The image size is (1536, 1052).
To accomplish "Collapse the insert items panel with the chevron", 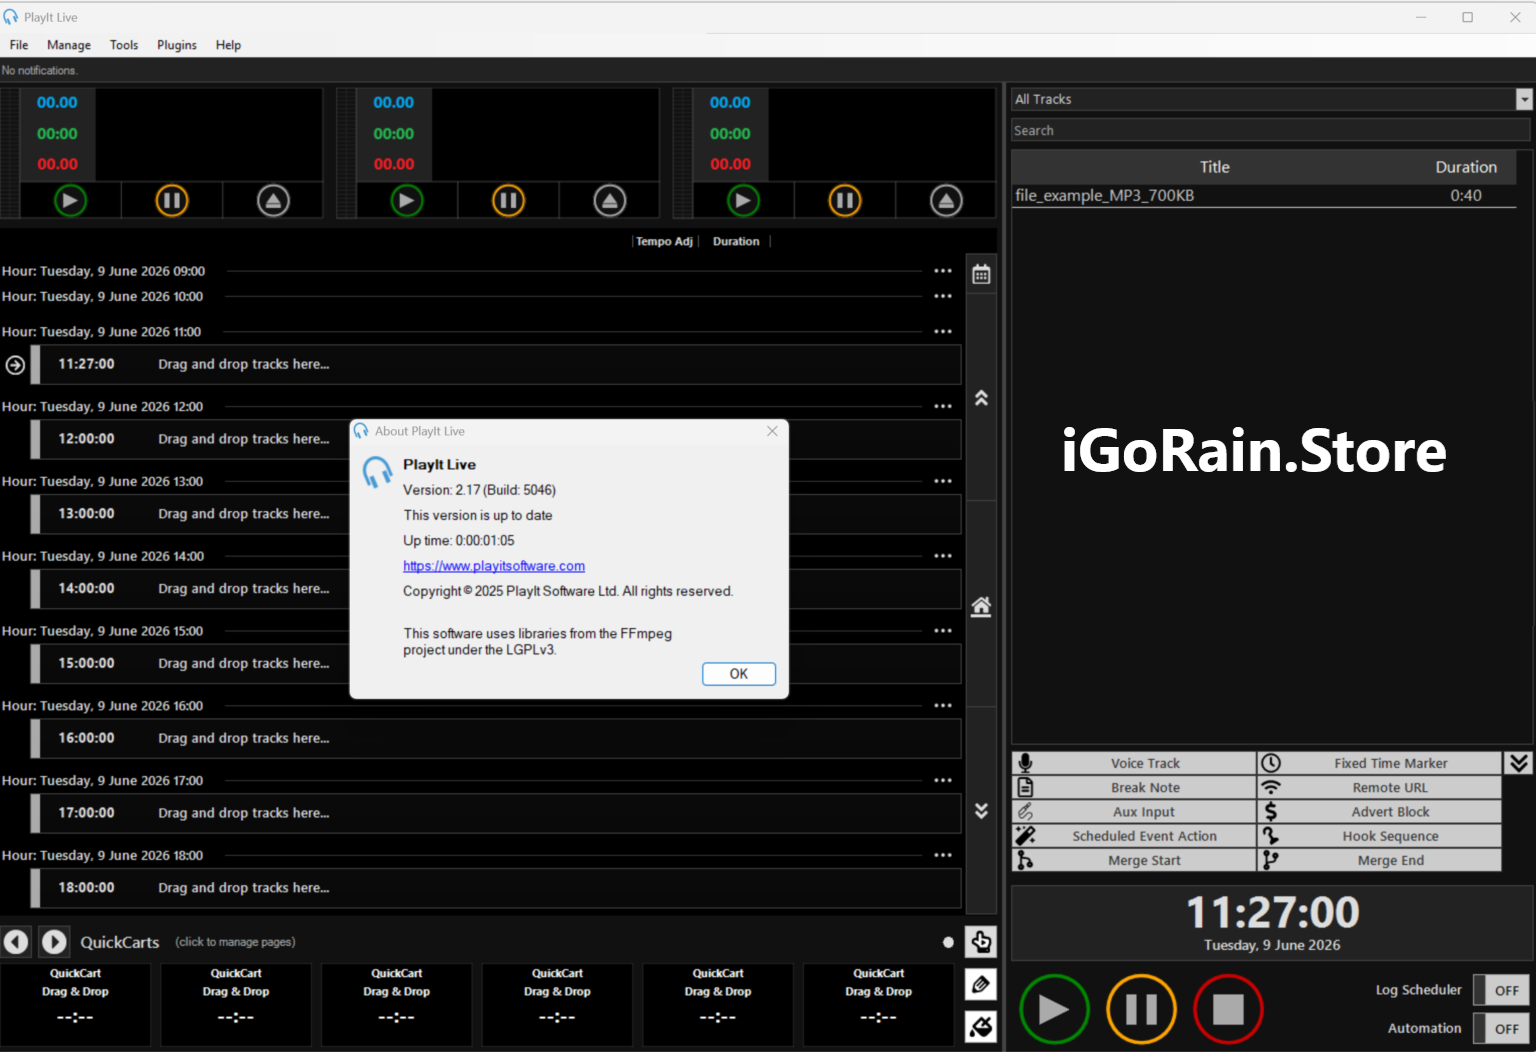I will pyautogui.click(x=1519, y=763).
